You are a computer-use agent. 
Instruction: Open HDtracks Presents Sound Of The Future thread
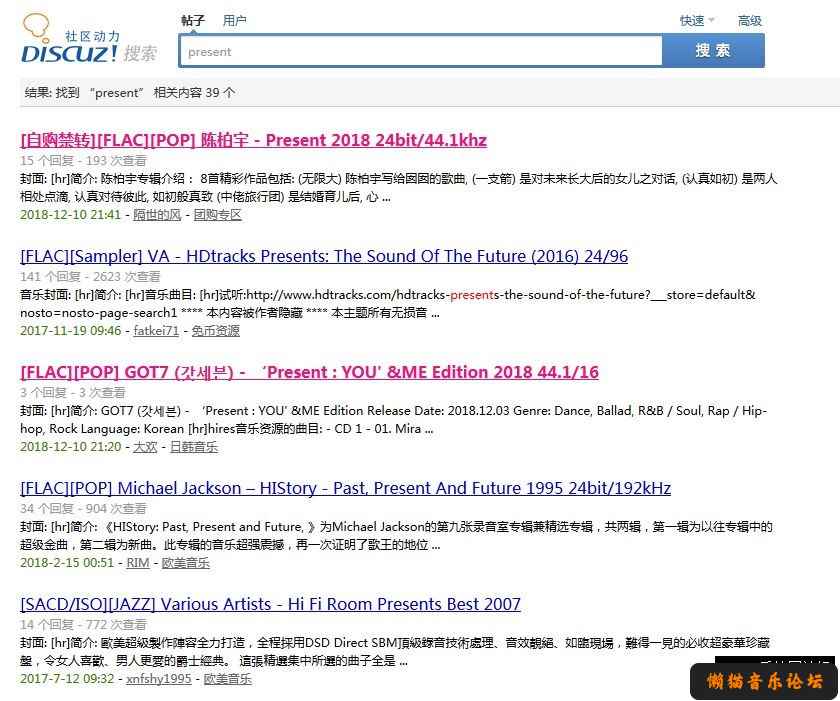(x=324, y=256)
